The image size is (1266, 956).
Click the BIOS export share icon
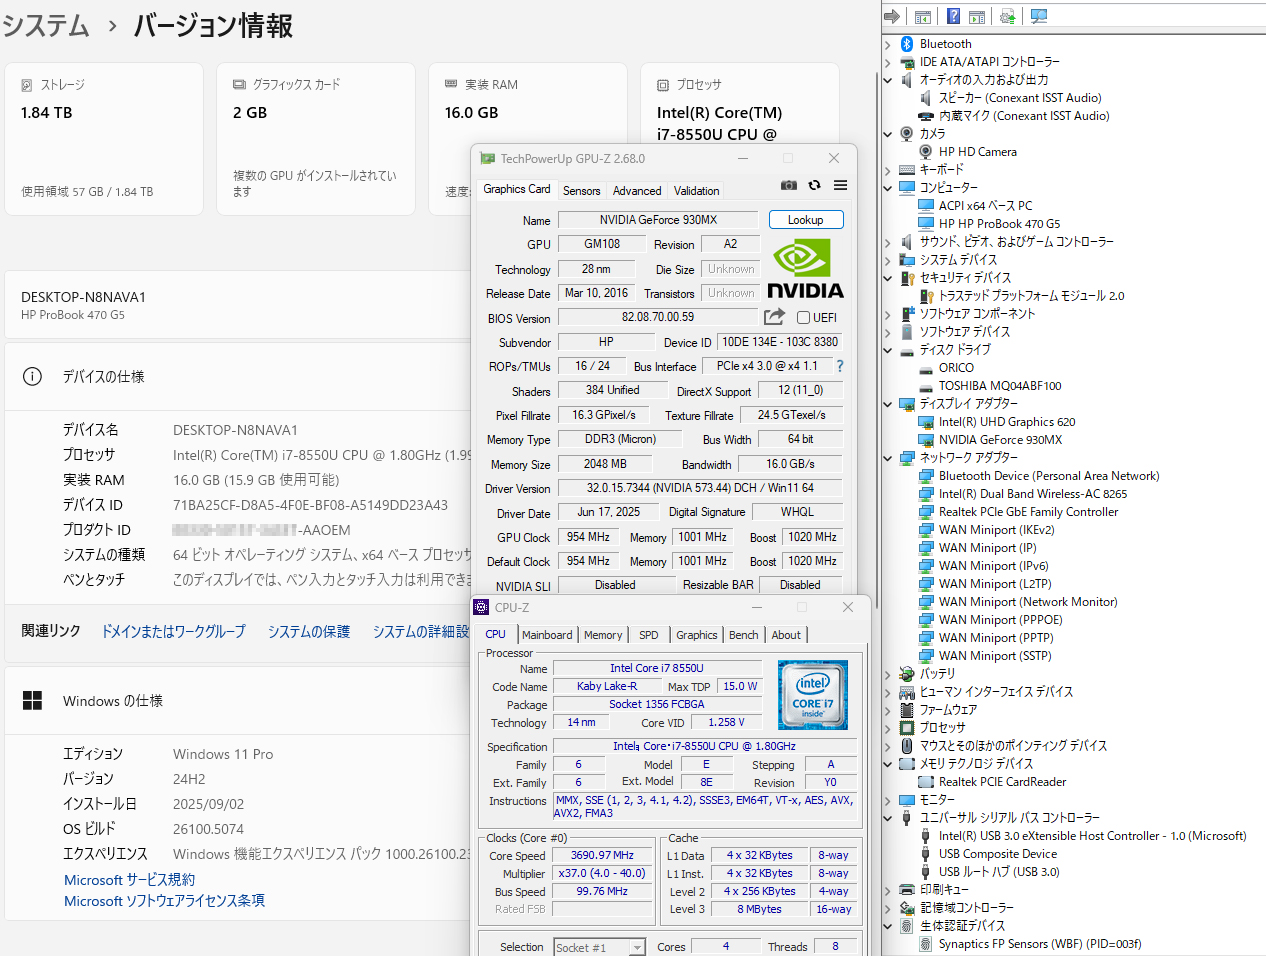[x=774, y=317]
